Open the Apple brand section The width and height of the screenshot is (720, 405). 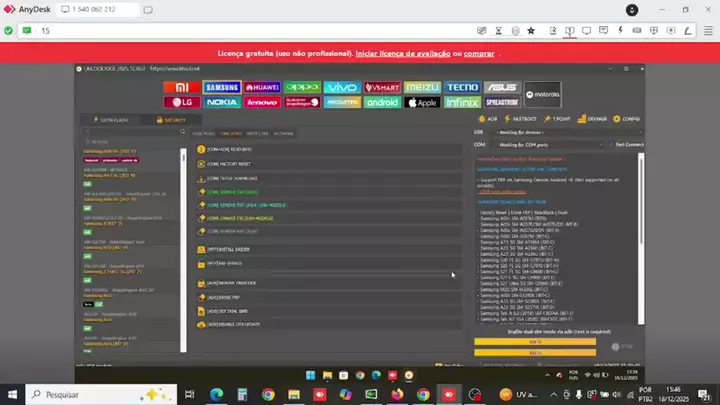[422, 102]
